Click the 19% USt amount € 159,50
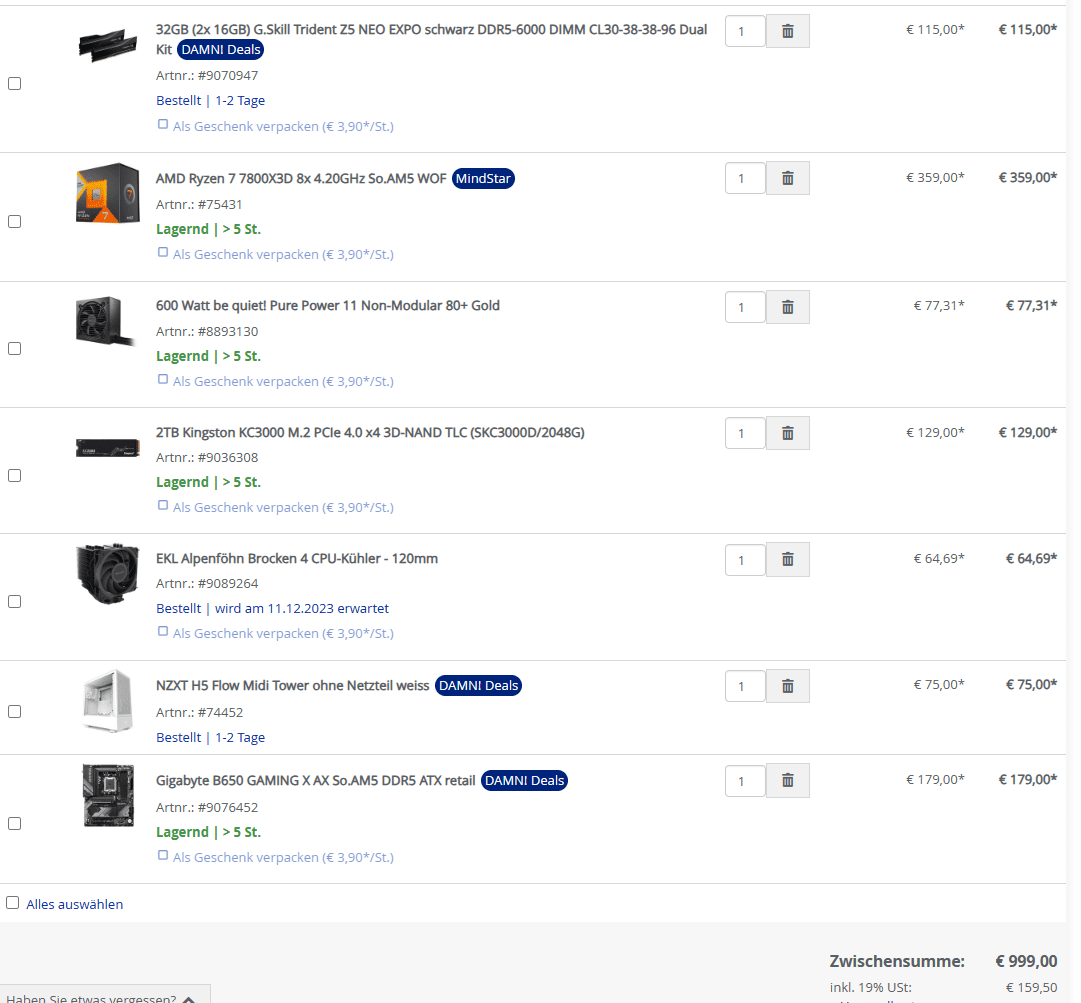1081x1003 pixels. [x=1031, y=988]
